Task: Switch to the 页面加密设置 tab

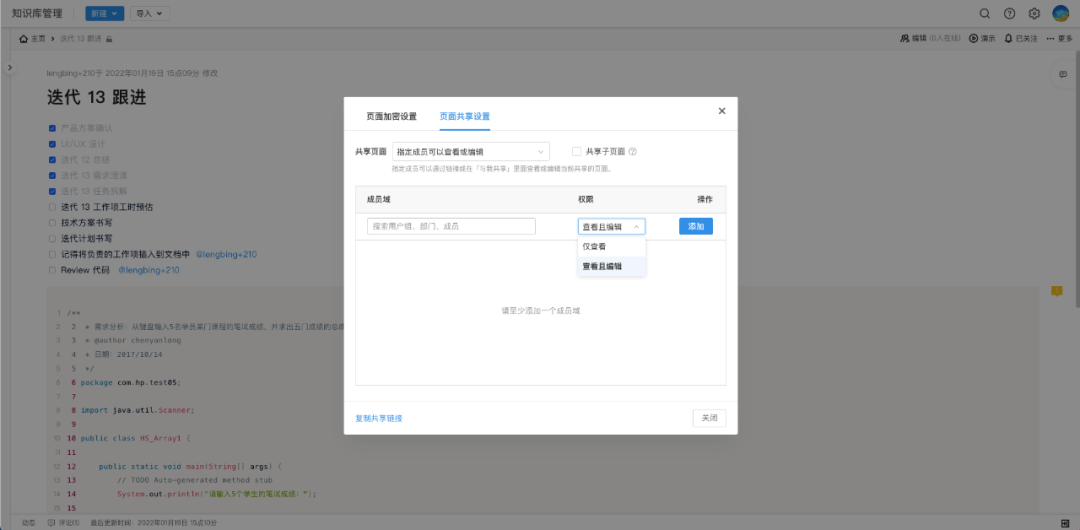Action: pyautogui.click(x=391, y=116)
